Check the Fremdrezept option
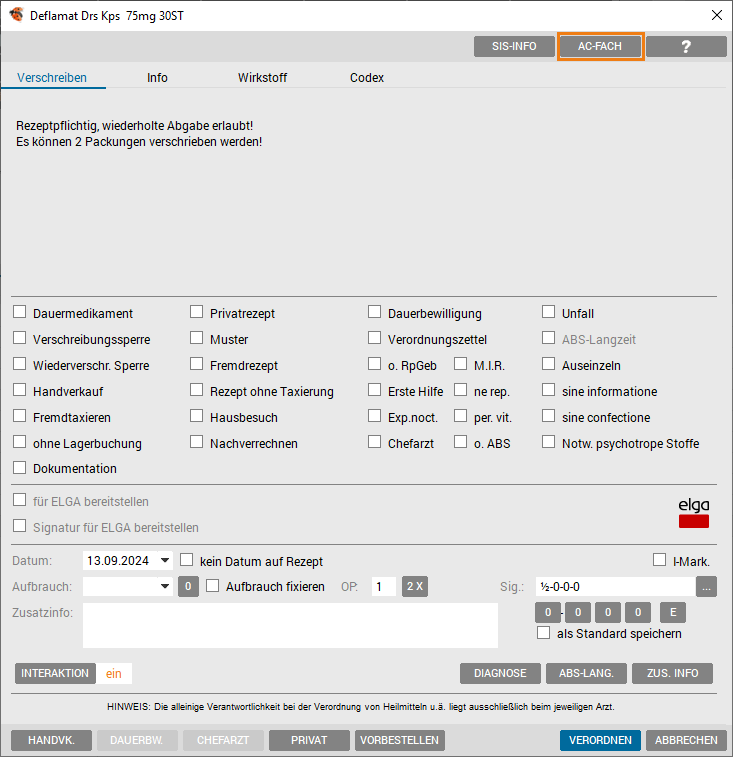Image resolution: width=733 pixels, height=757 pixels. pos(196,364)
